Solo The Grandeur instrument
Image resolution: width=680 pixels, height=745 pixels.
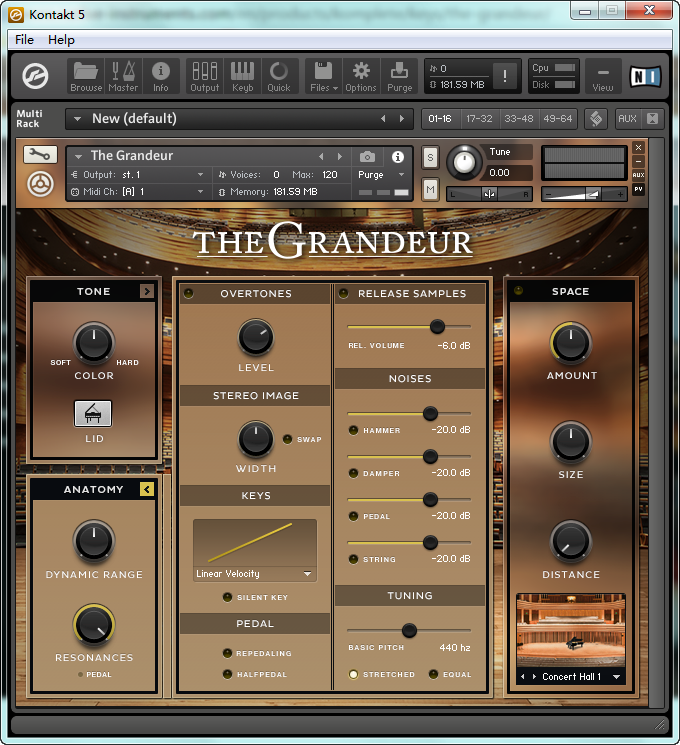pos(430,157)
